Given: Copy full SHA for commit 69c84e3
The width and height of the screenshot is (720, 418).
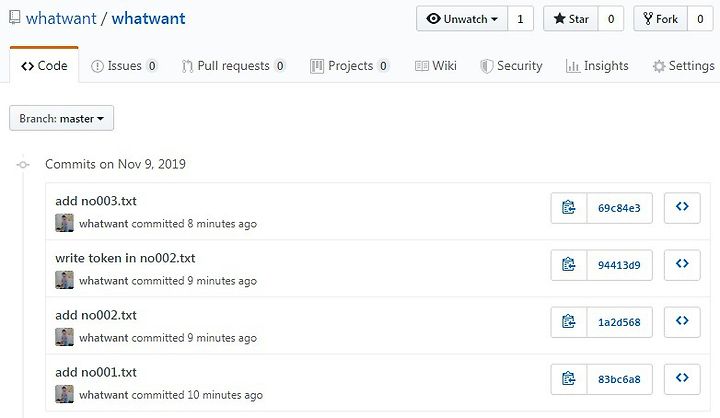Looking at the screenshot, I should pyautogui.click(x=569, y=208).
